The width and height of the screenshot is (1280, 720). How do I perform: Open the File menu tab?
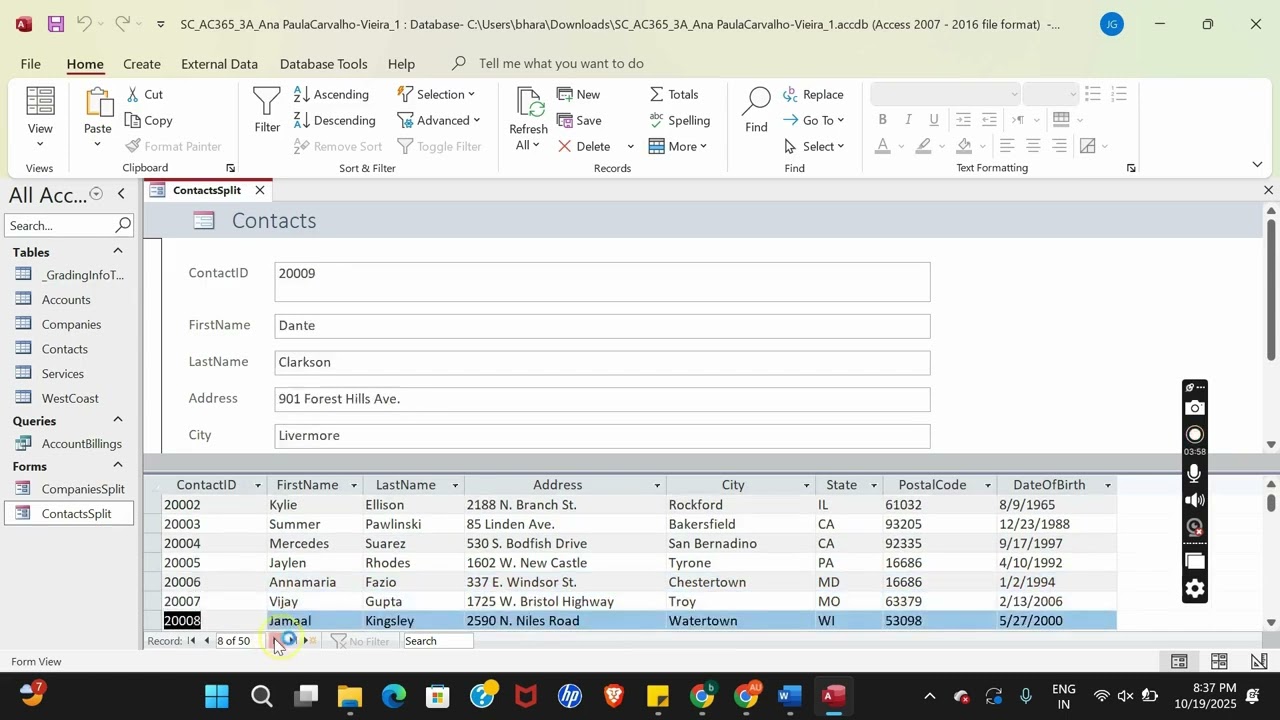point(31,63)
